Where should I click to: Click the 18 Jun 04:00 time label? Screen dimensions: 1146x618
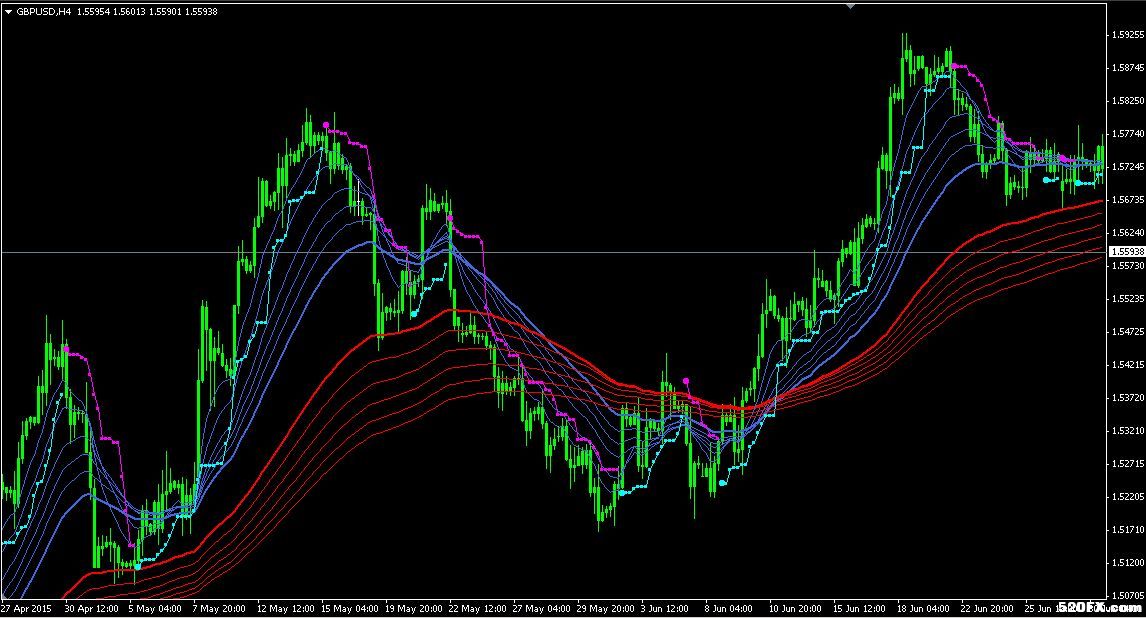[x=924, y=609]
